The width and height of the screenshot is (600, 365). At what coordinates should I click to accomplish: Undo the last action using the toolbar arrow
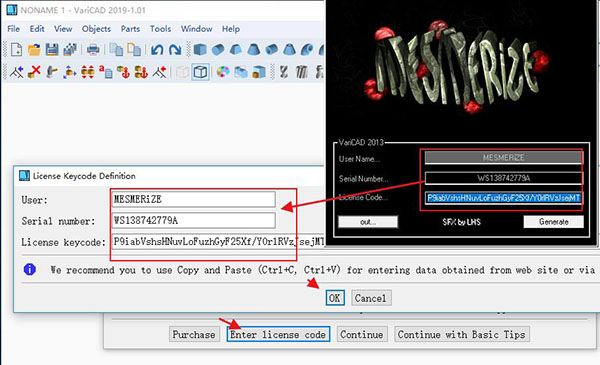[157, 50]
